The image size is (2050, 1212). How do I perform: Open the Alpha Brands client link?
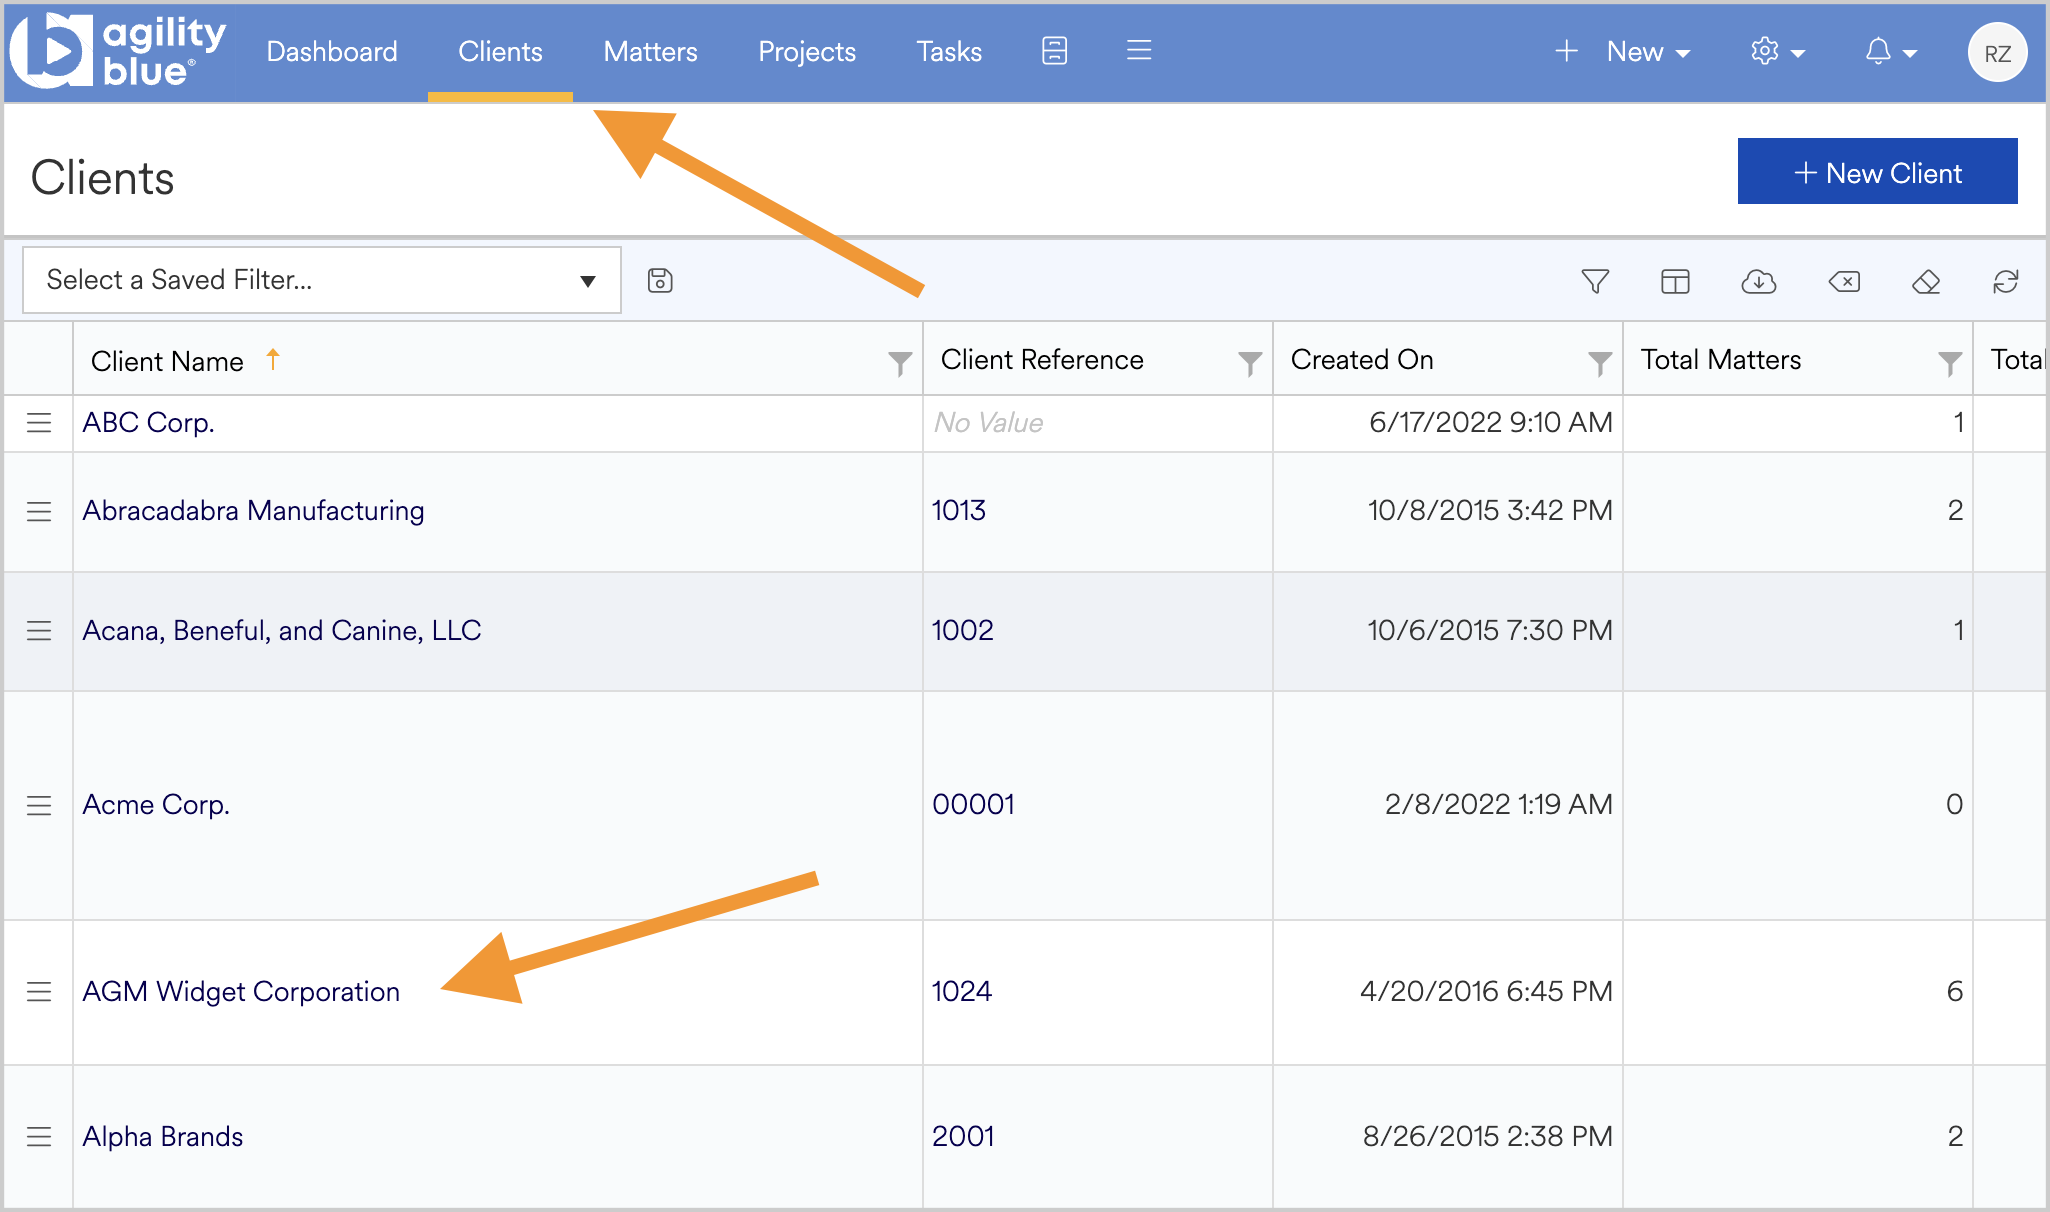(x=163, y=1137)
